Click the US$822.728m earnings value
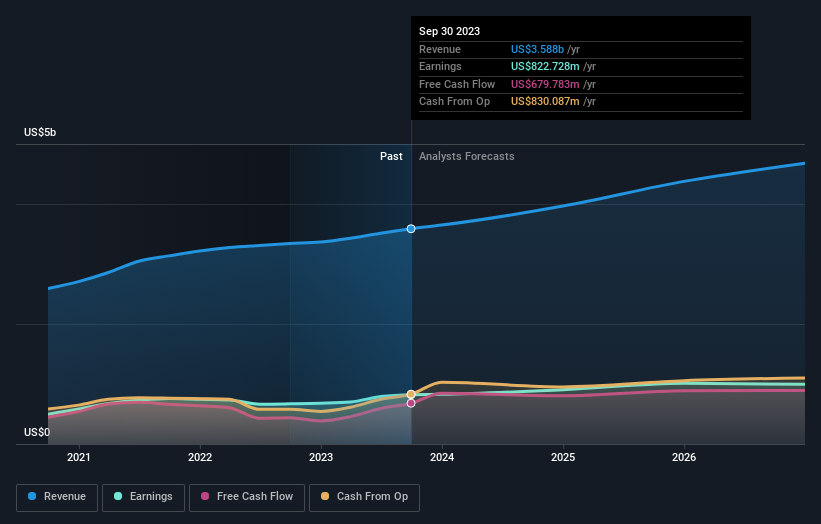The image size is (821, 524). [545, 66]
